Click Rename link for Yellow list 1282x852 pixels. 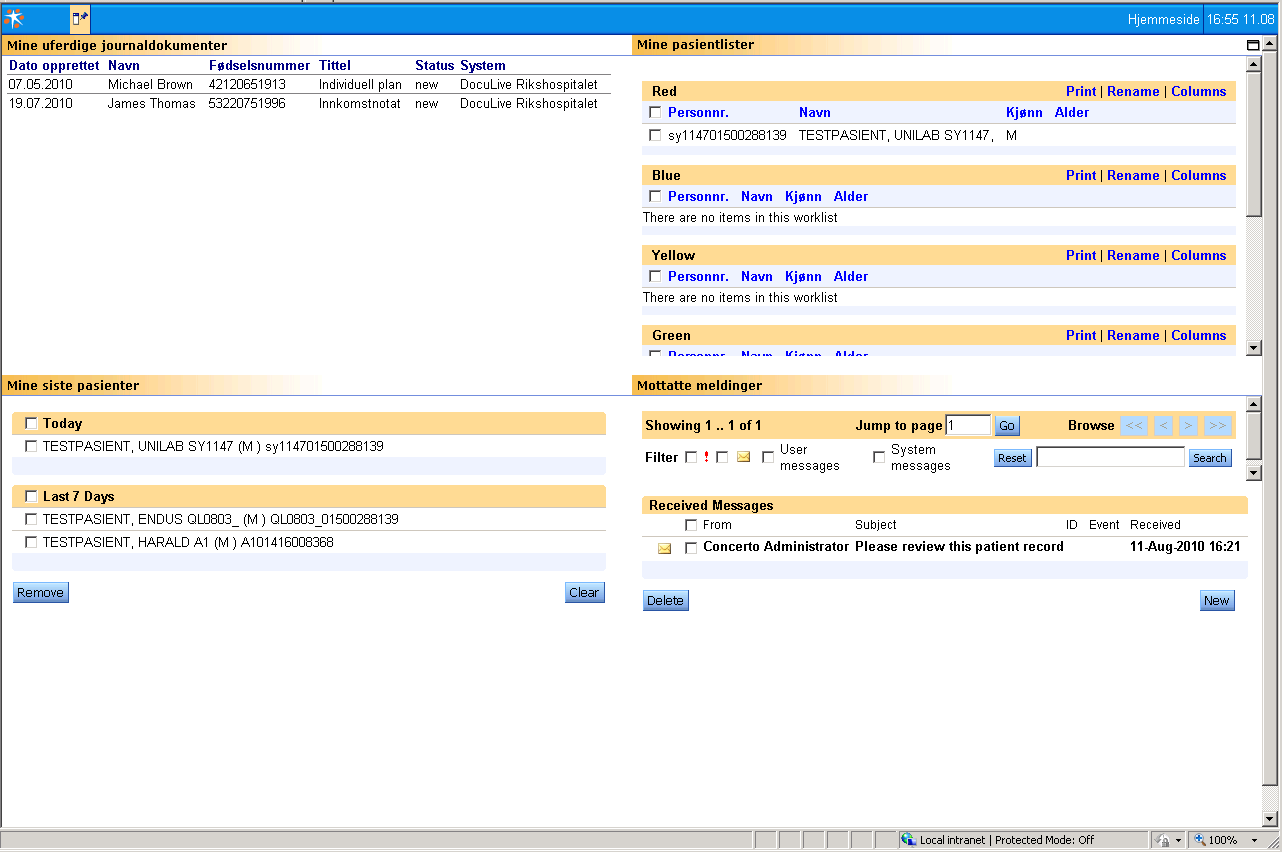click(x=1133, y=255)
